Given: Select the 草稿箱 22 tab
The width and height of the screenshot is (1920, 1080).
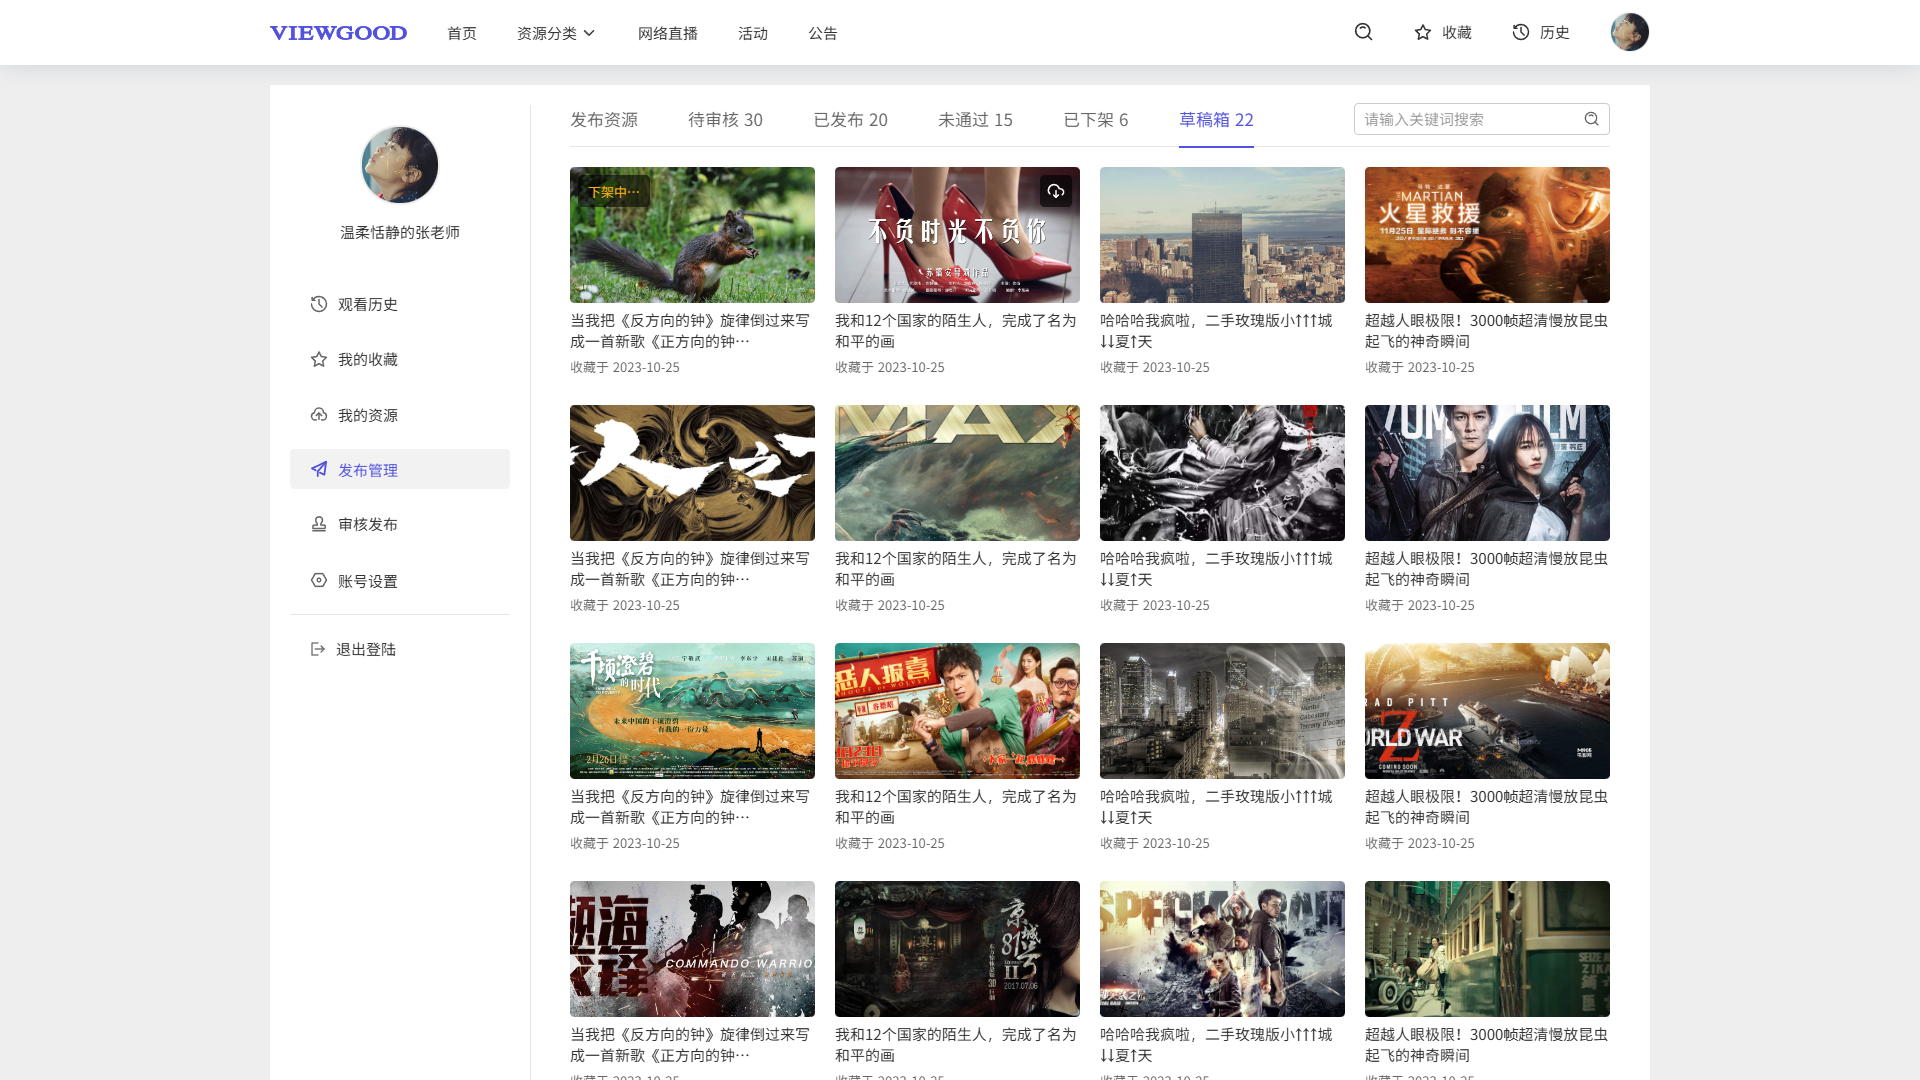Looking at the screenshot, I should [x=1216, y=120].
